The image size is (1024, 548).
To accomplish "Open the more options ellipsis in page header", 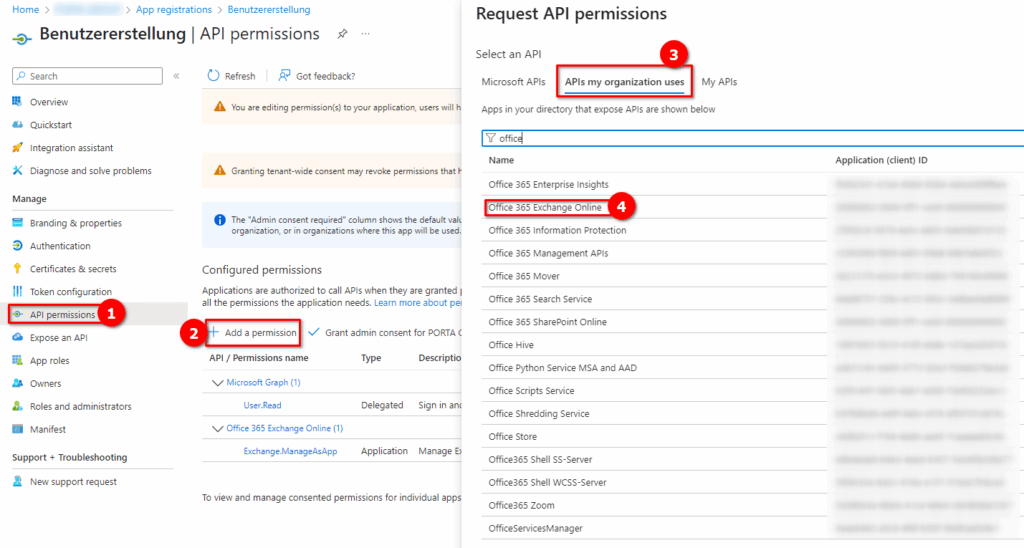I will [366, 34].
